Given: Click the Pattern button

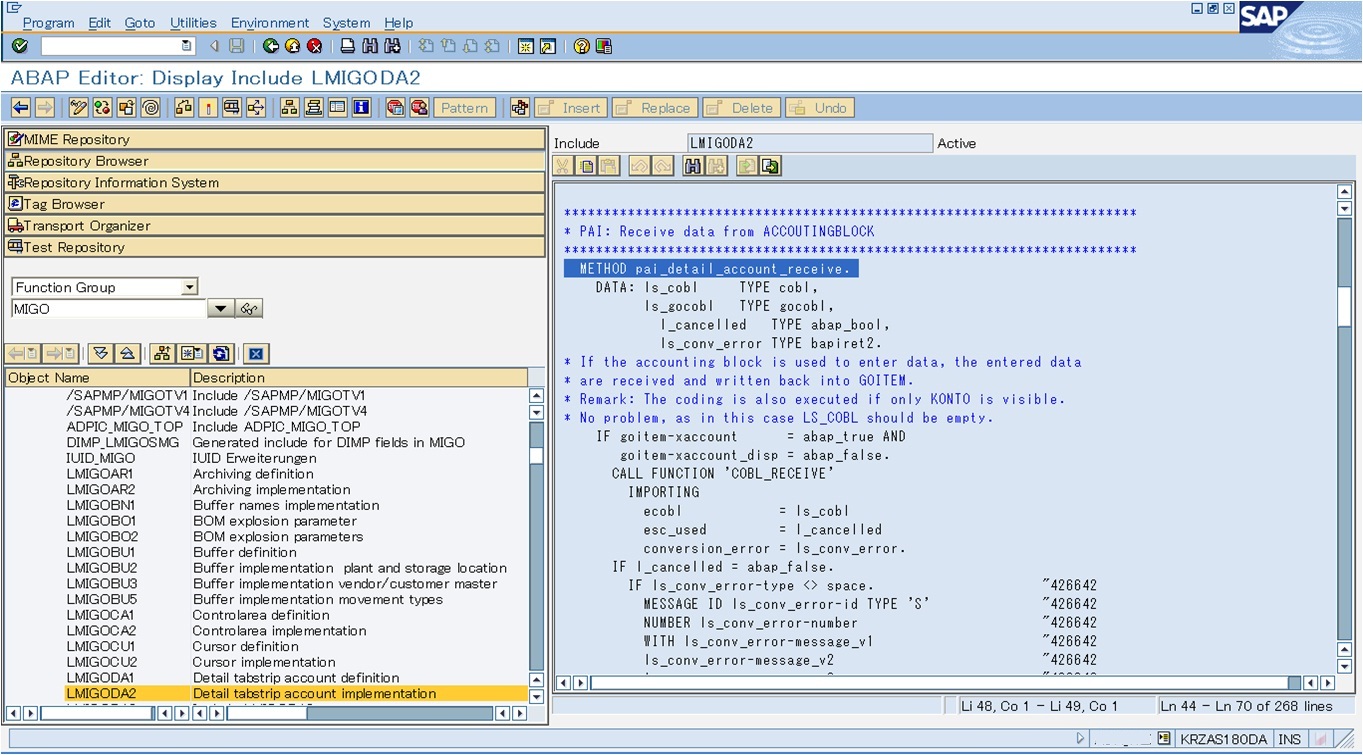Looking at the screenshot, I should (x=464, y=107).
